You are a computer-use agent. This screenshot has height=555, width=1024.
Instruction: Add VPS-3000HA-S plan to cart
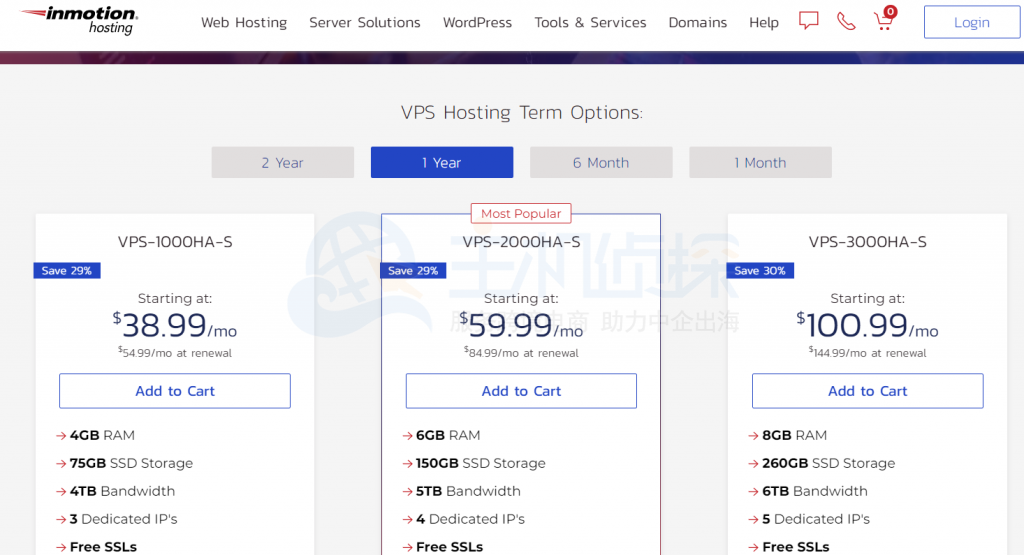pos(867,390)
